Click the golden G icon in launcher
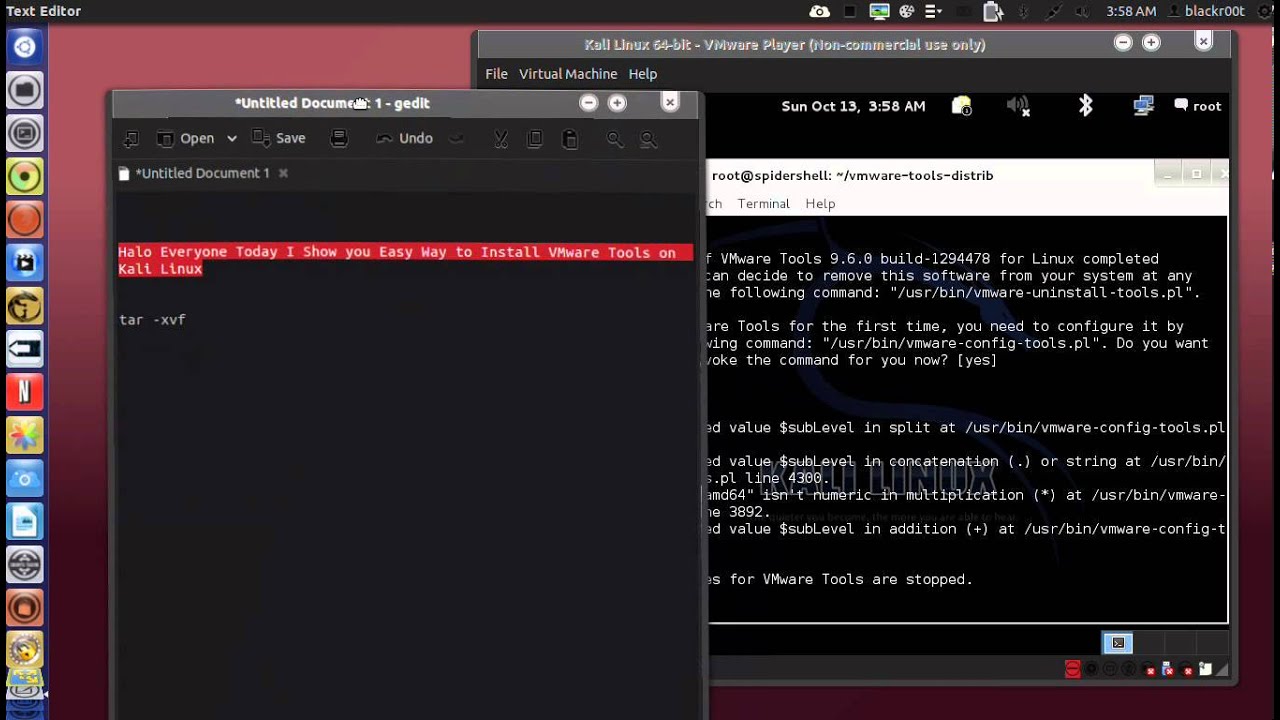1280x720 pixels. 25,306
